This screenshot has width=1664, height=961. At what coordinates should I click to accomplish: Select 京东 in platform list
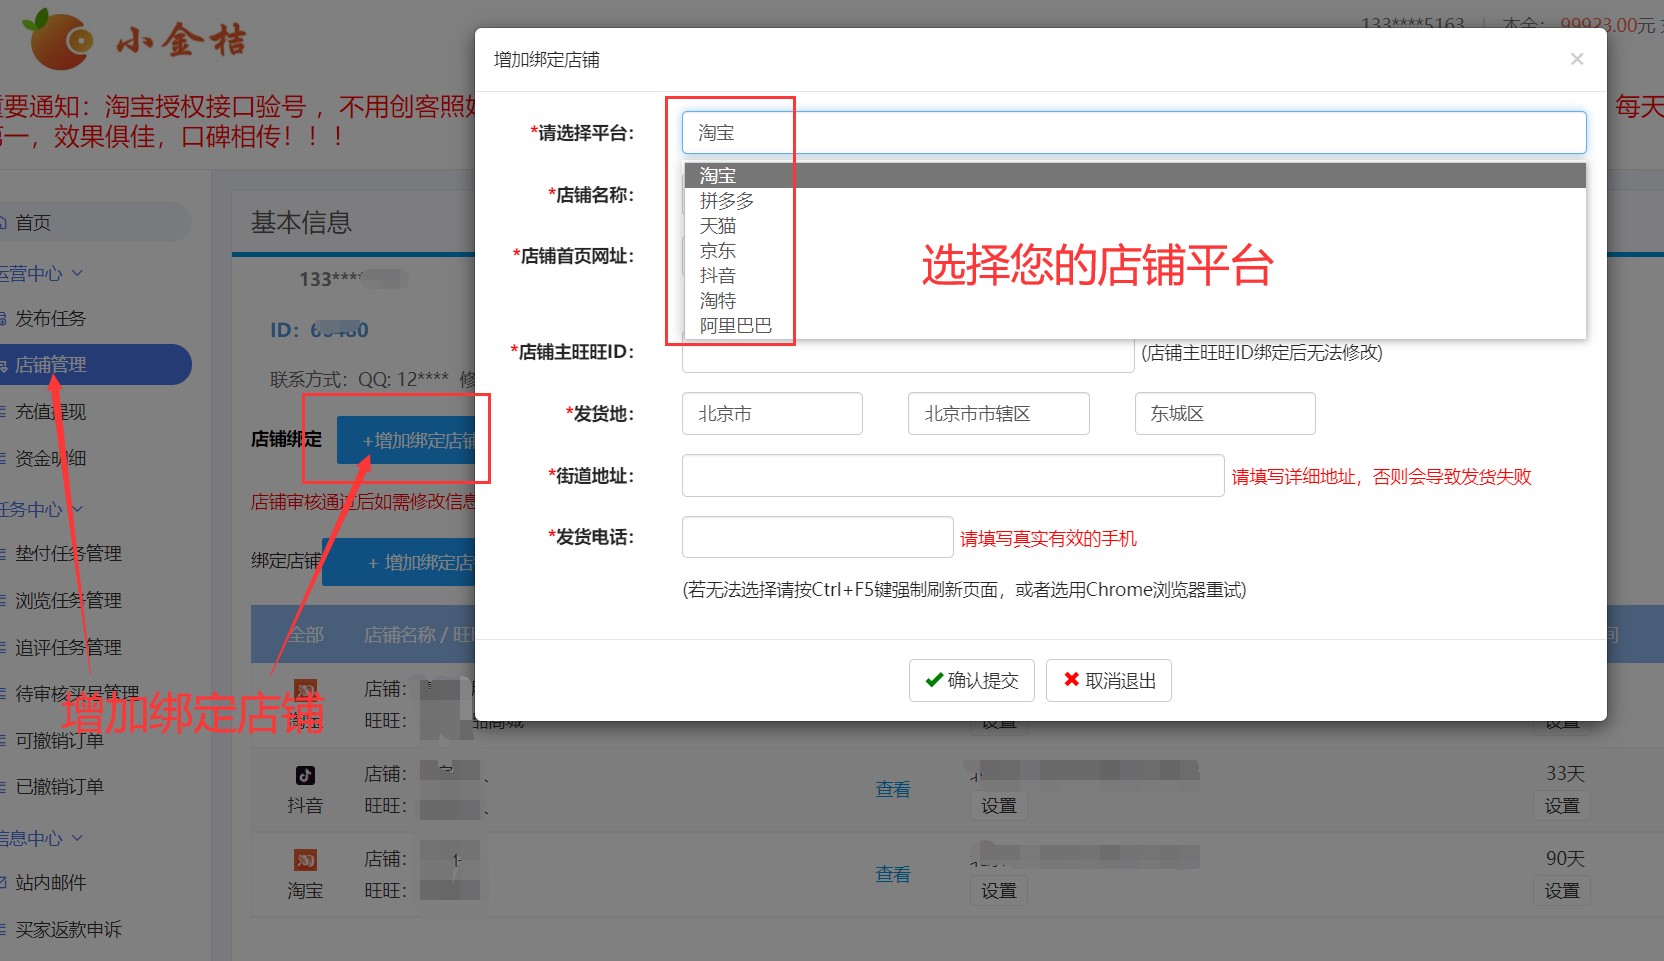1135,251
